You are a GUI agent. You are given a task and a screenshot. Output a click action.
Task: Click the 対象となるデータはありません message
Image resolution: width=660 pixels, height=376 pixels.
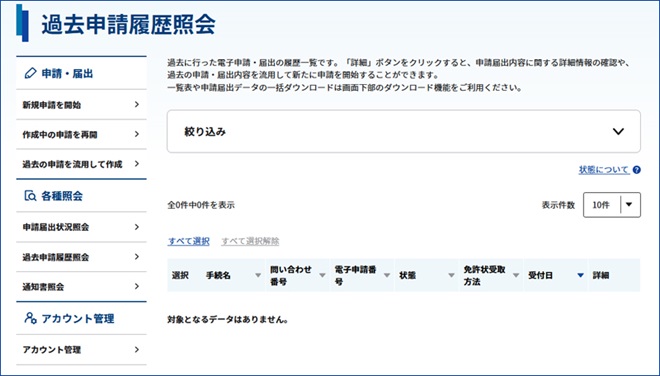point(228,320)
